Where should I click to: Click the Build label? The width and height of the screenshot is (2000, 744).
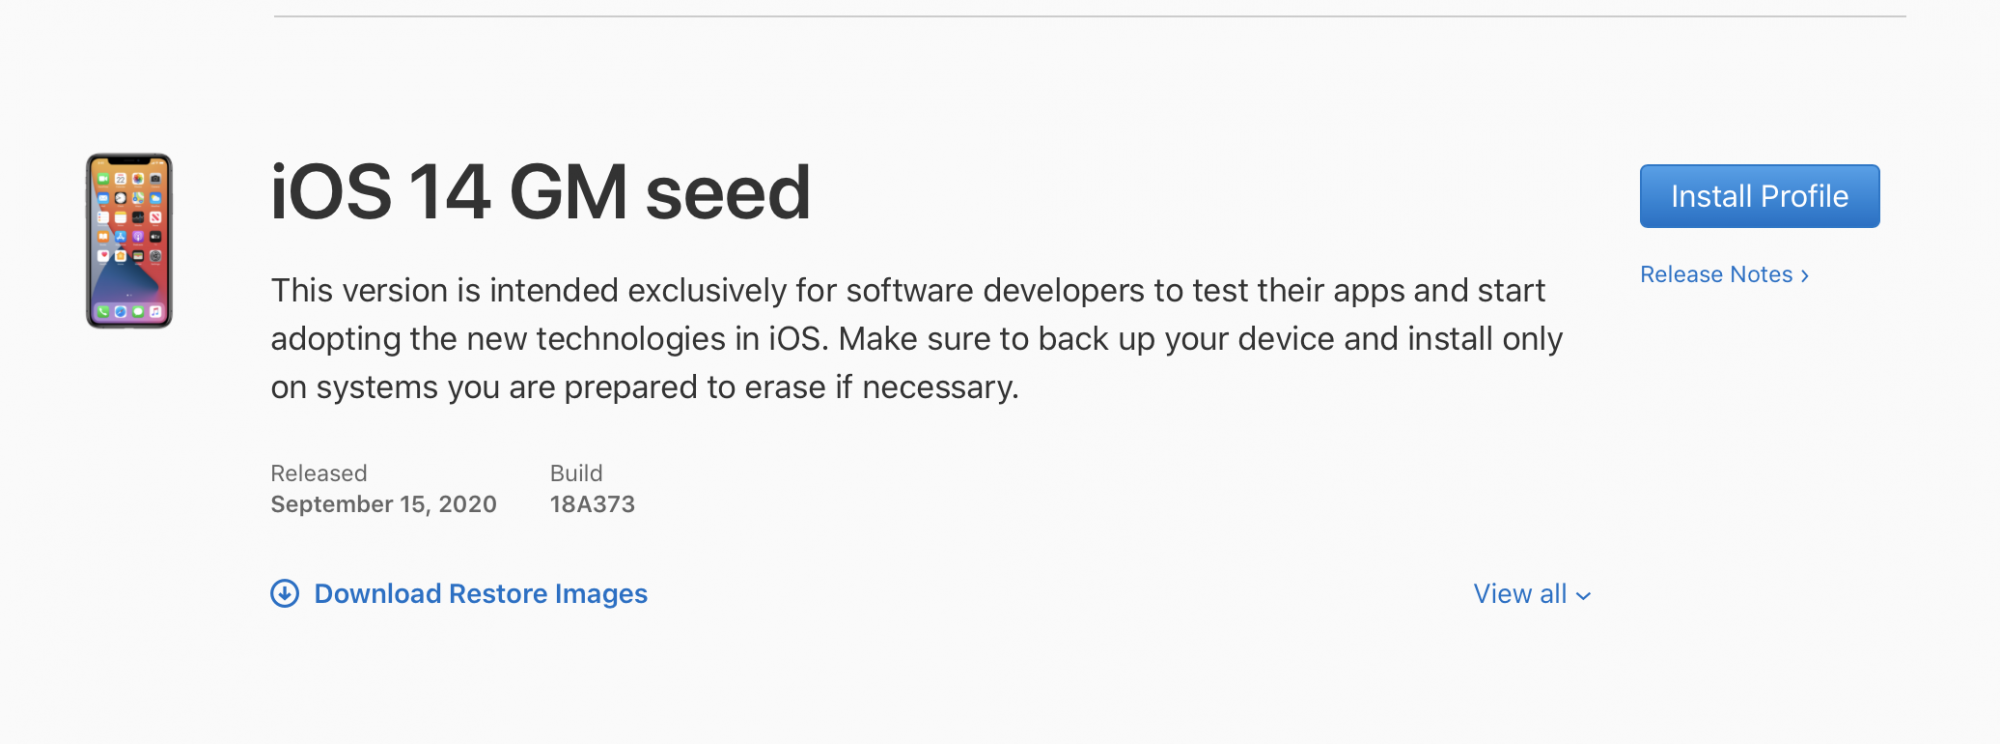[x=576, y=473]
